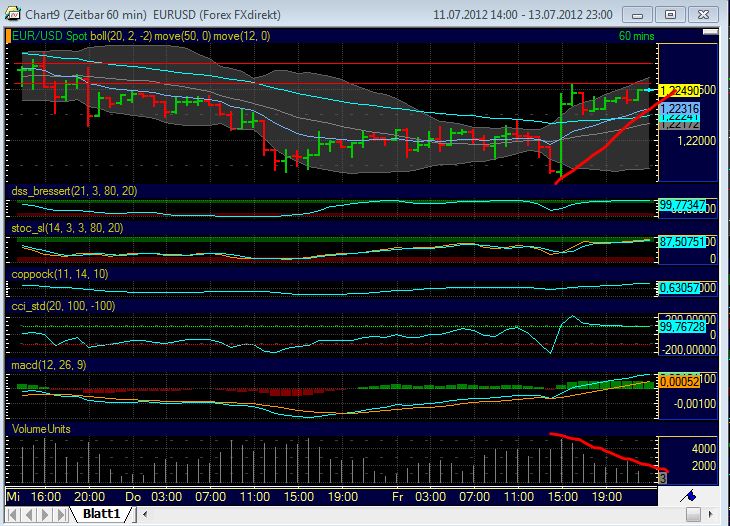The width and height of the screenshot is (730, 526).
Task: Click the Mi day label on the time axis
Action: [x=13, y=497]
